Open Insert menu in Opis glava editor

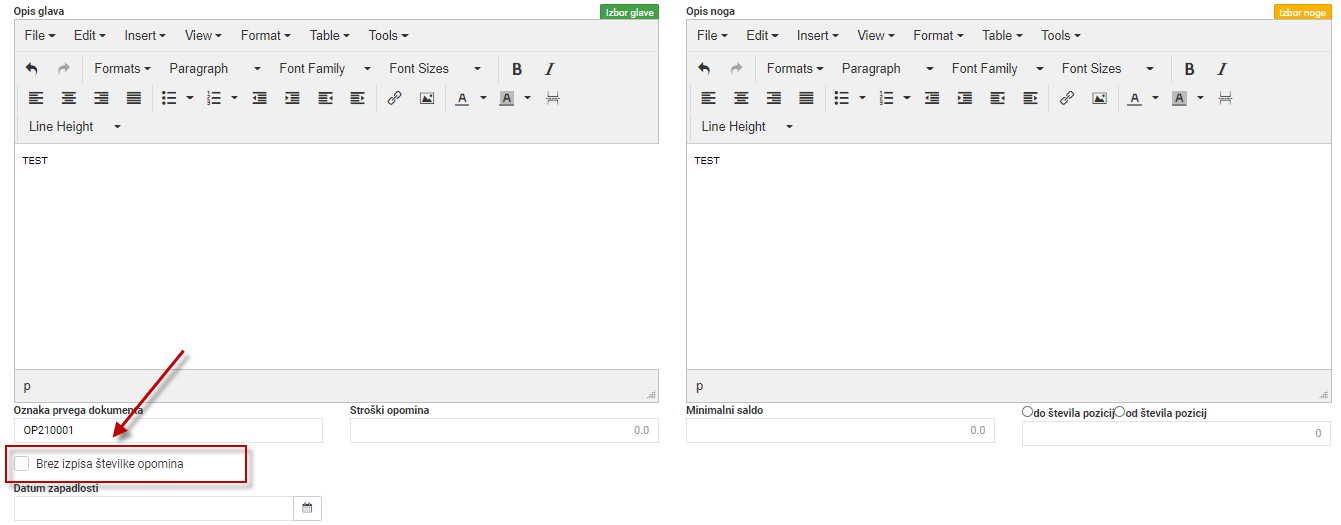(x=145, y=35)
